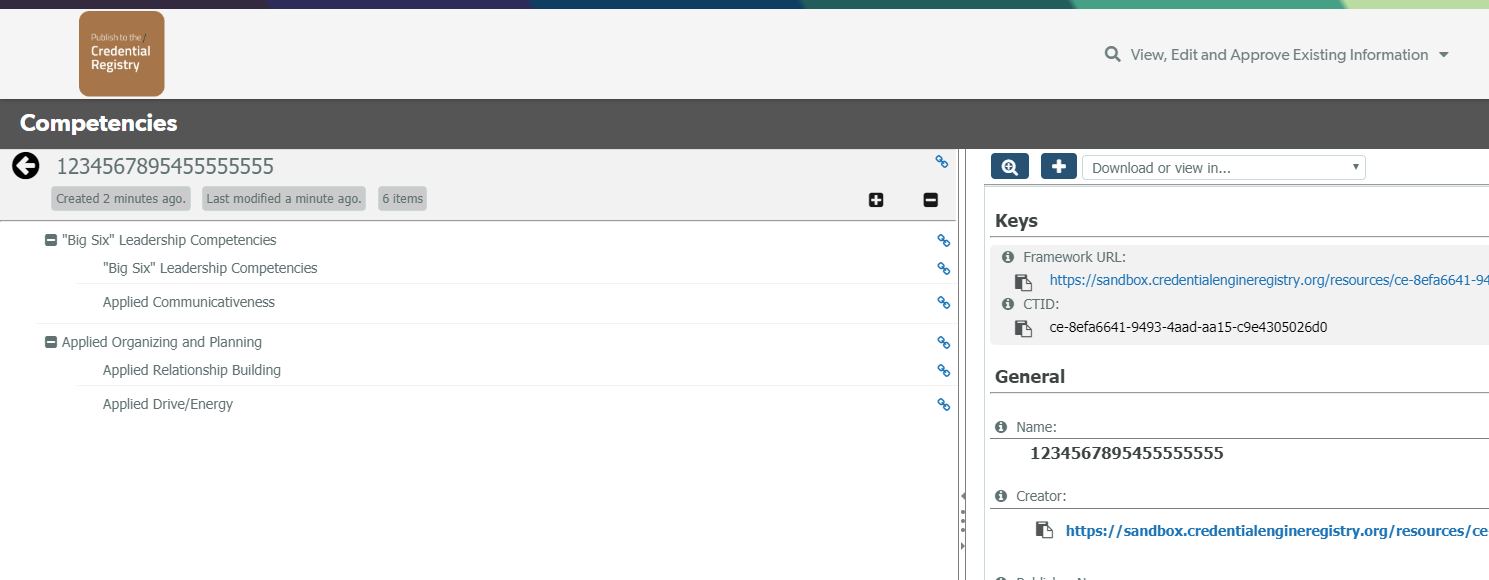
Task: Click the blue plus button in detail panel
Action: coord(1059,167)
